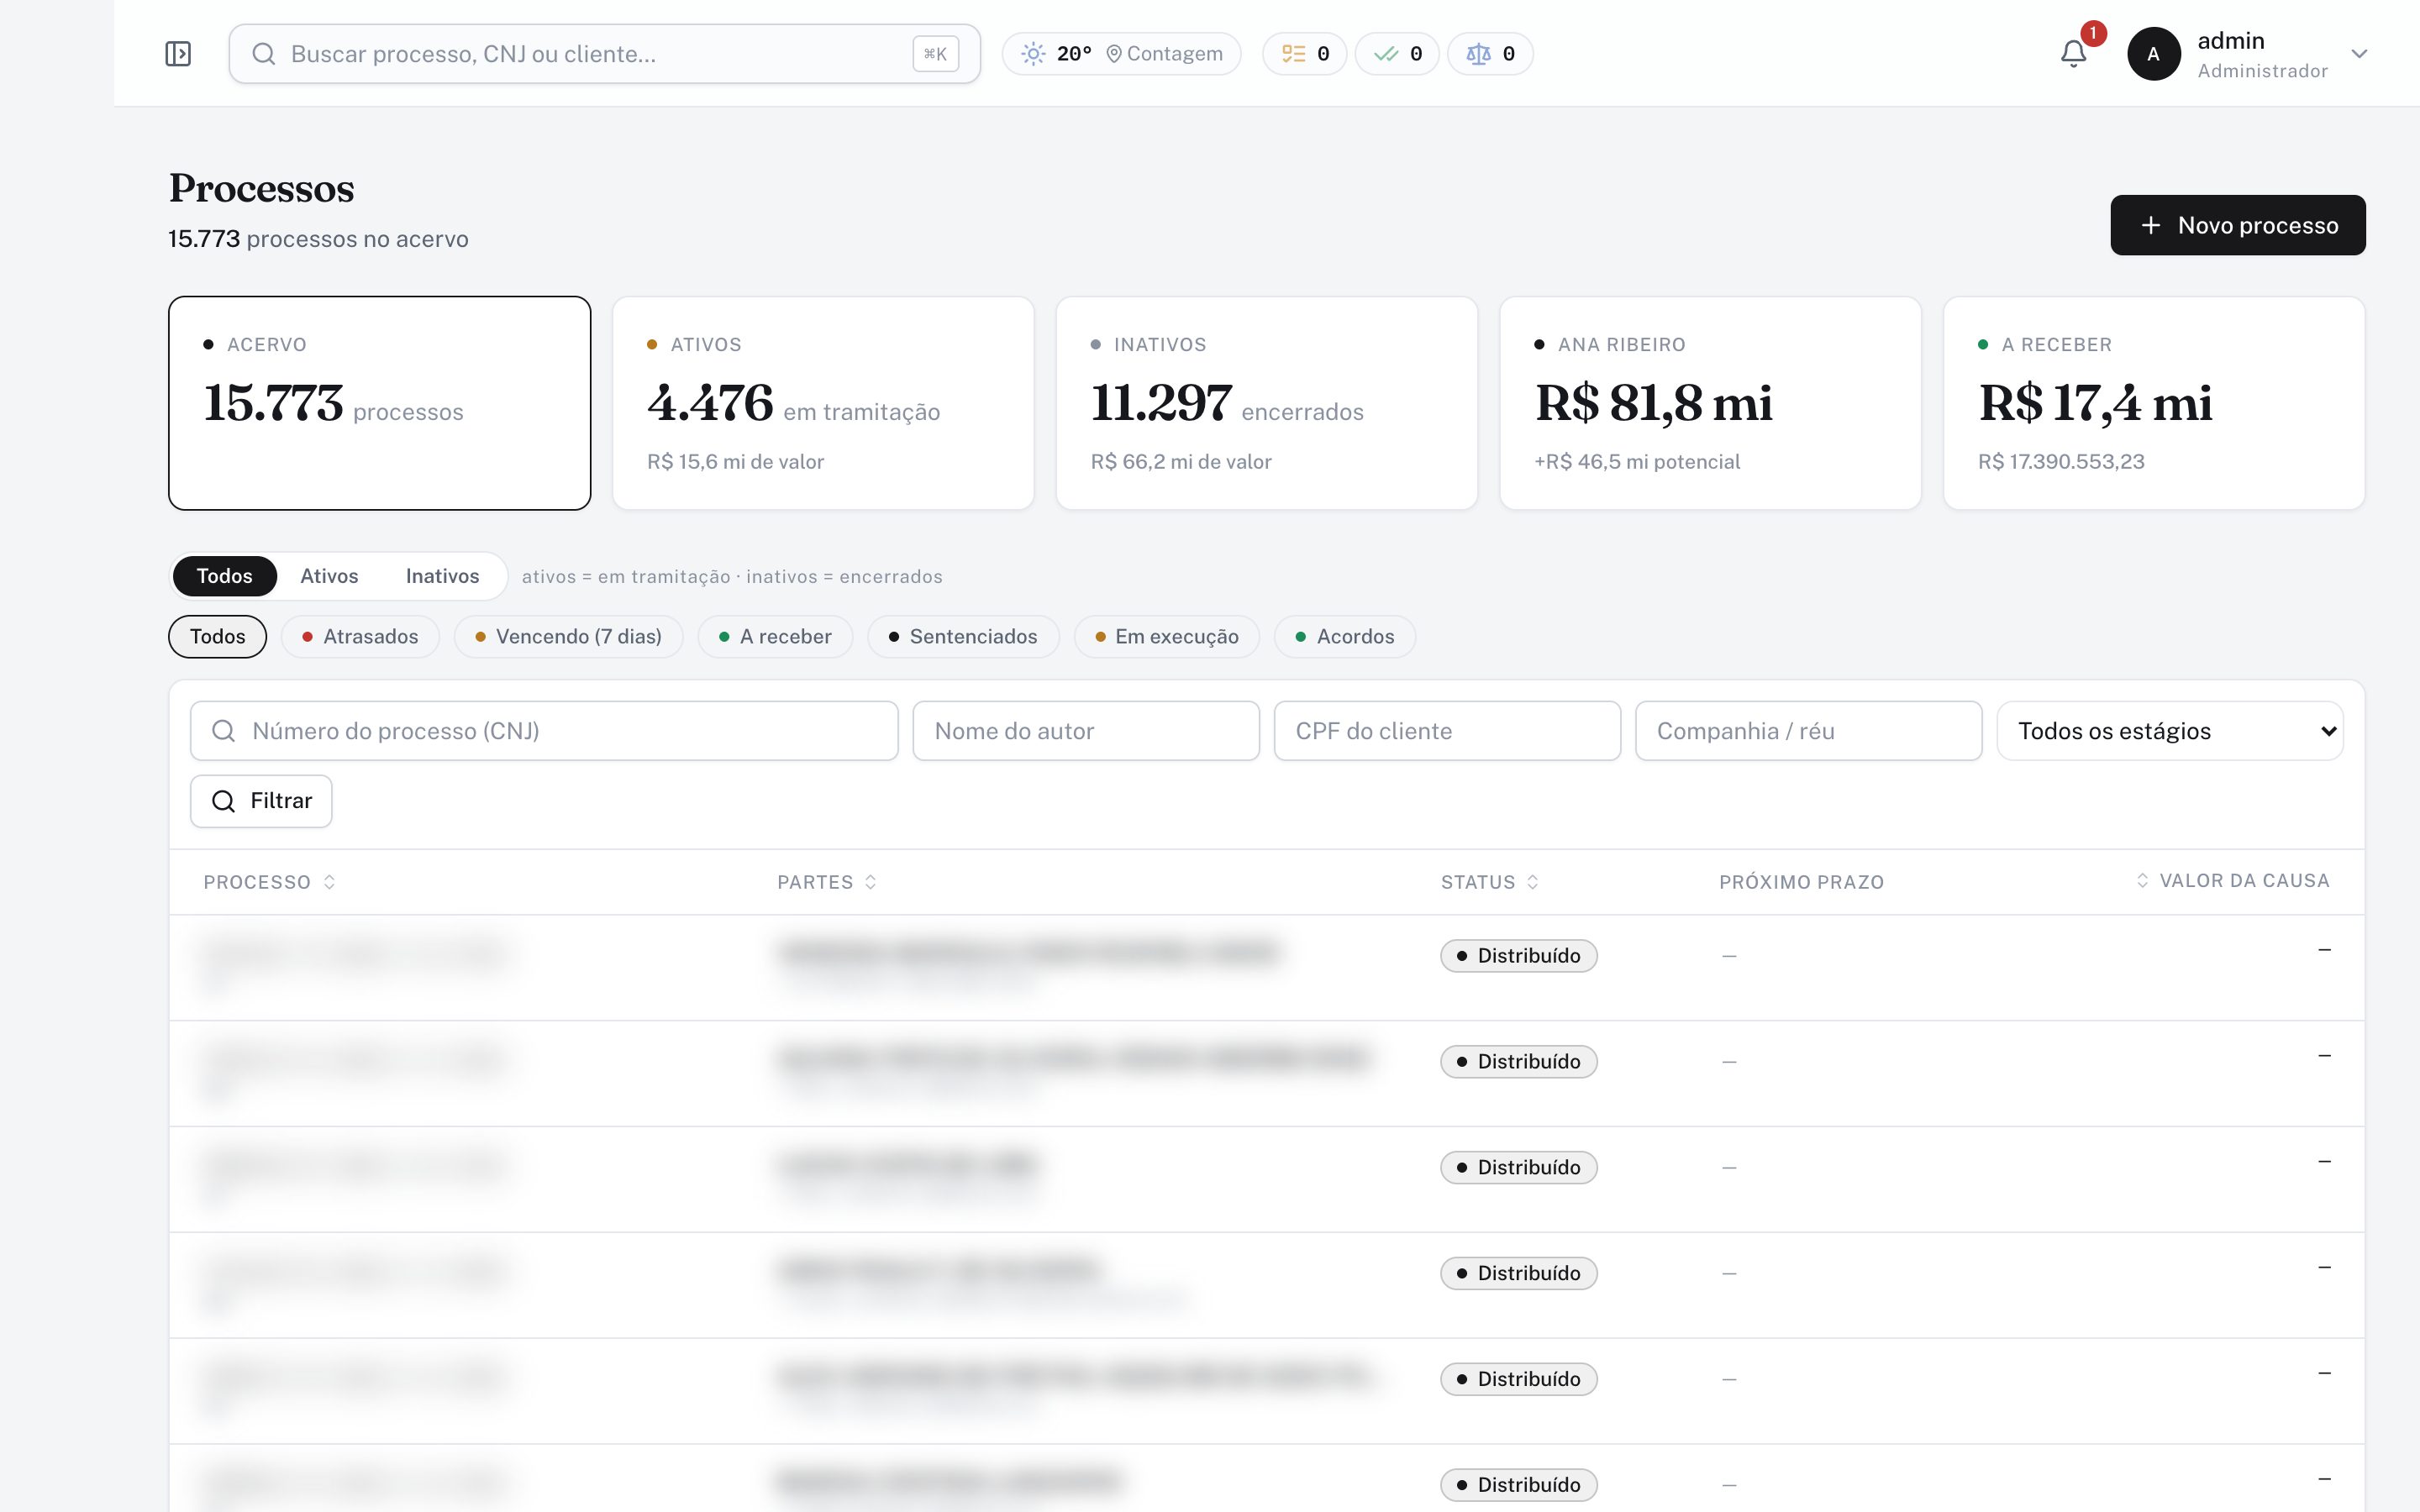This screenshot has width=2420, height=1512.
Task: Open the task list counter chip
Action: (1304, 54)
